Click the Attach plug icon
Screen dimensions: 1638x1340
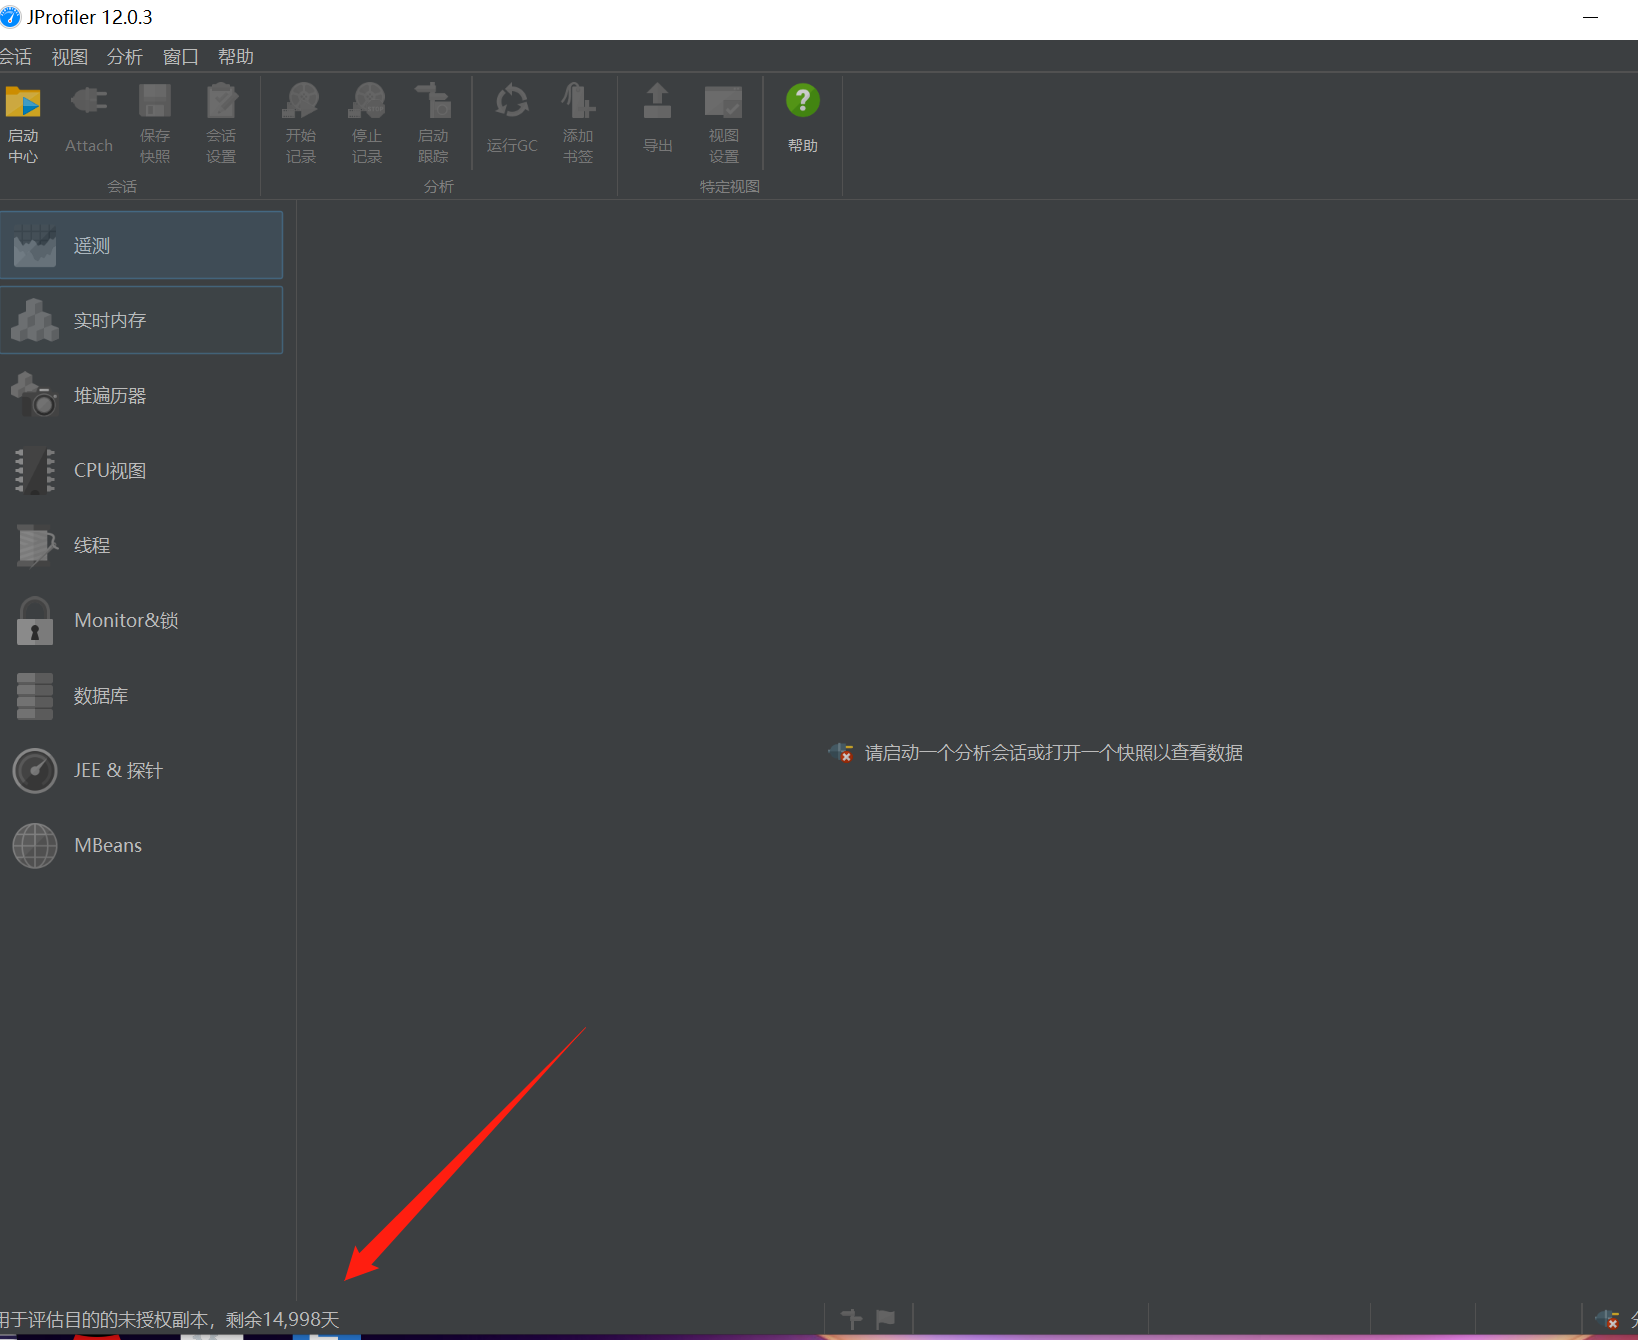(x=89, y=102)
